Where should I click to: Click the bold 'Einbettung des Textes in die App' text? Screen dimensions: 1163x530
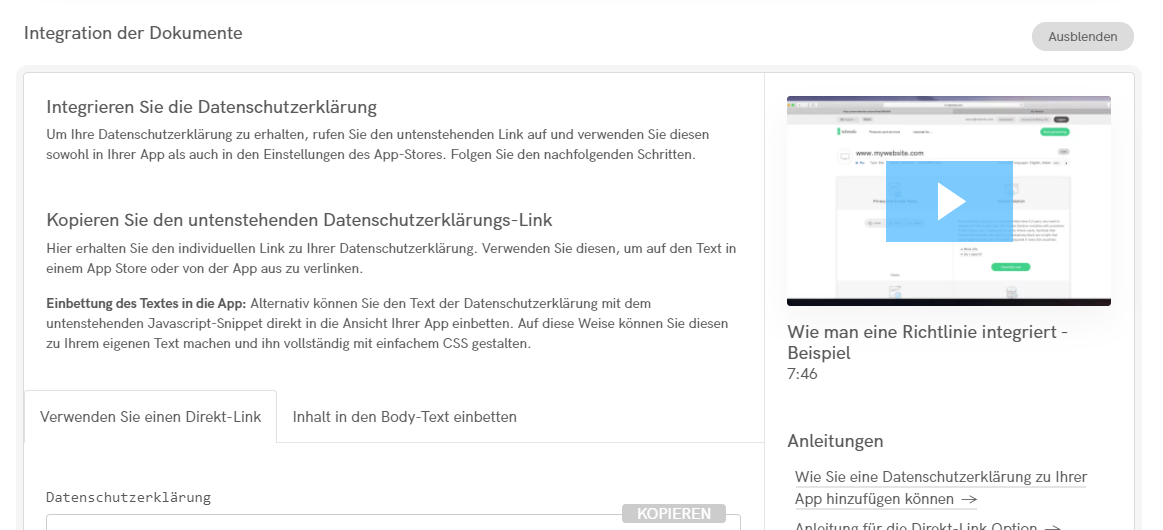click(146, 303)
